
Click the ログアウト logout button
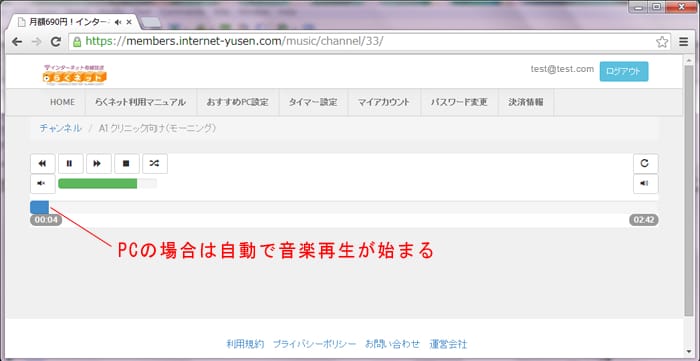click(x=624, y=71)
